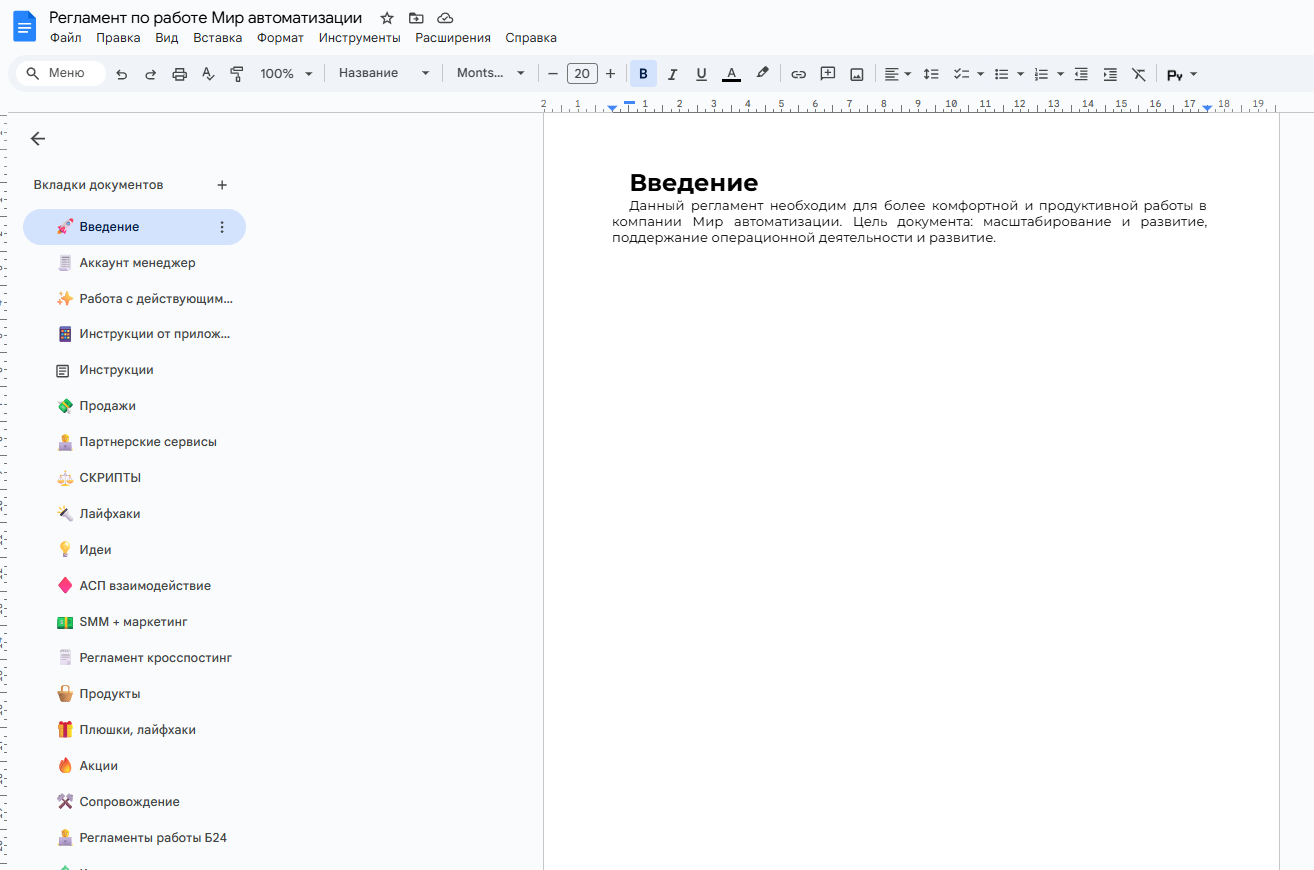Viewport: 1314px width, 870px height.
Task: Click the Введение heading in document
Action: (x=693, y=183)
